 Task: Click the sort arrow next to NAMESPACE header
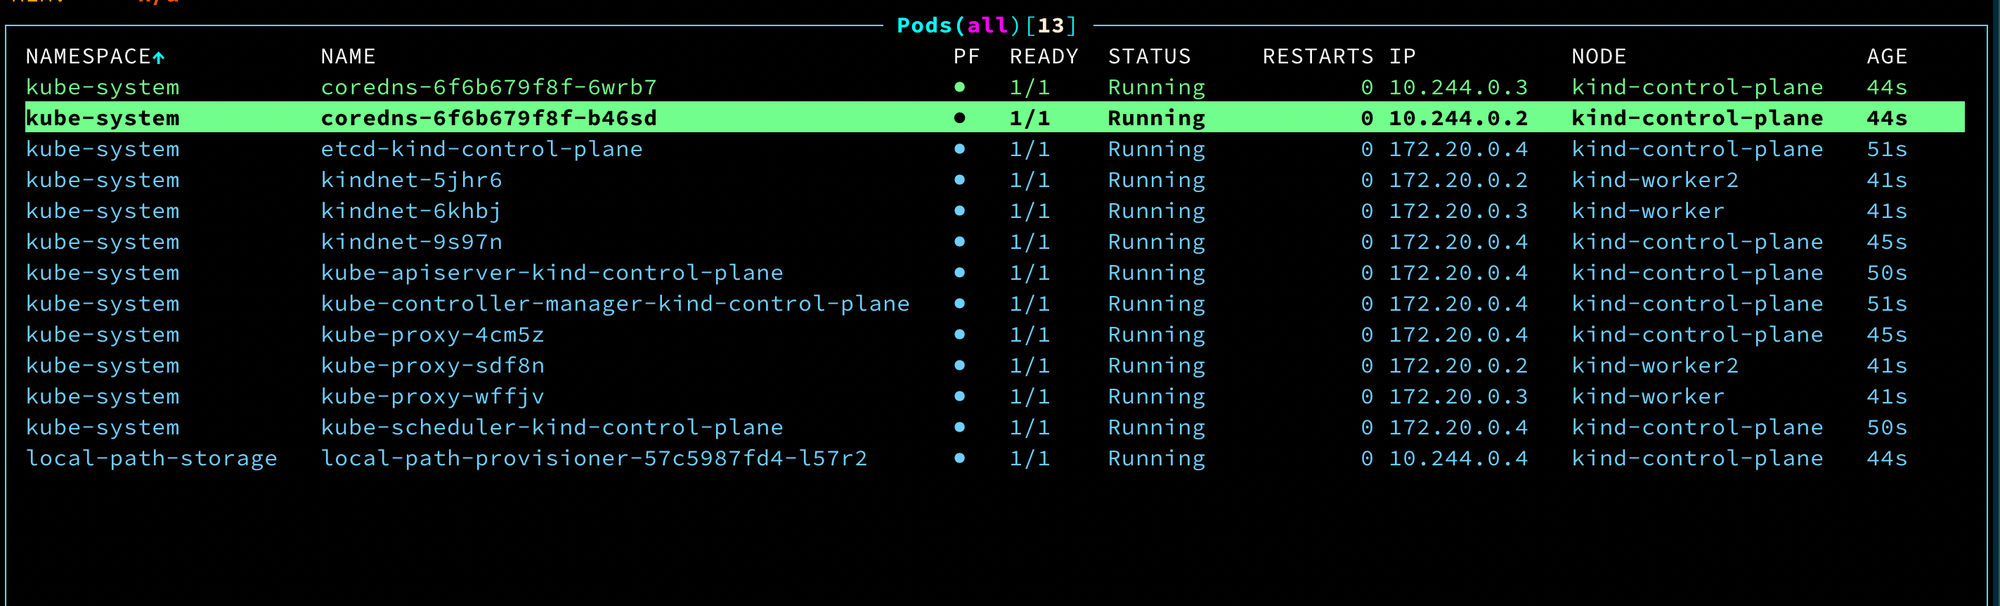tap(158, 57)
